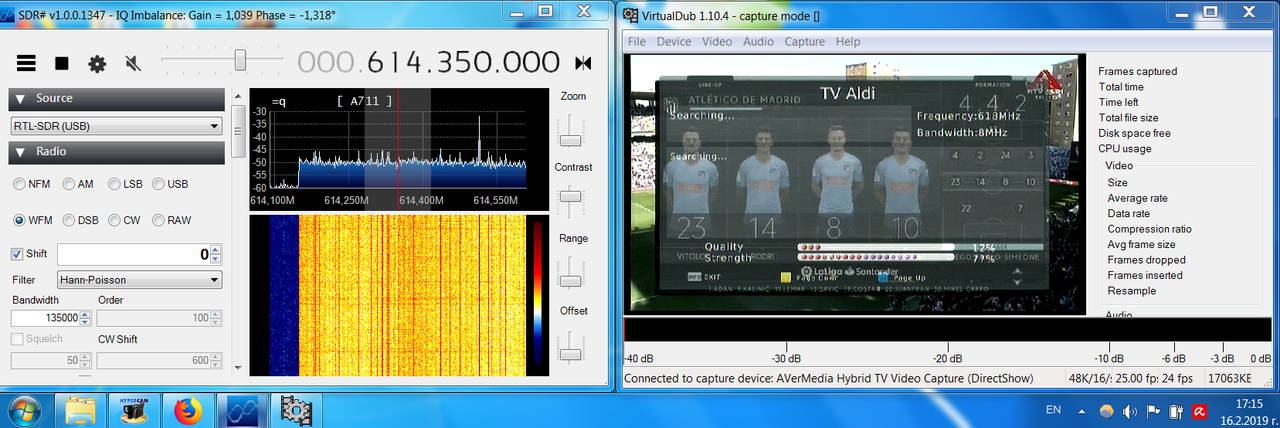Select DSB demodulation mode
The width and height of the screenshot is (1280, 428).
coord(80,220)
